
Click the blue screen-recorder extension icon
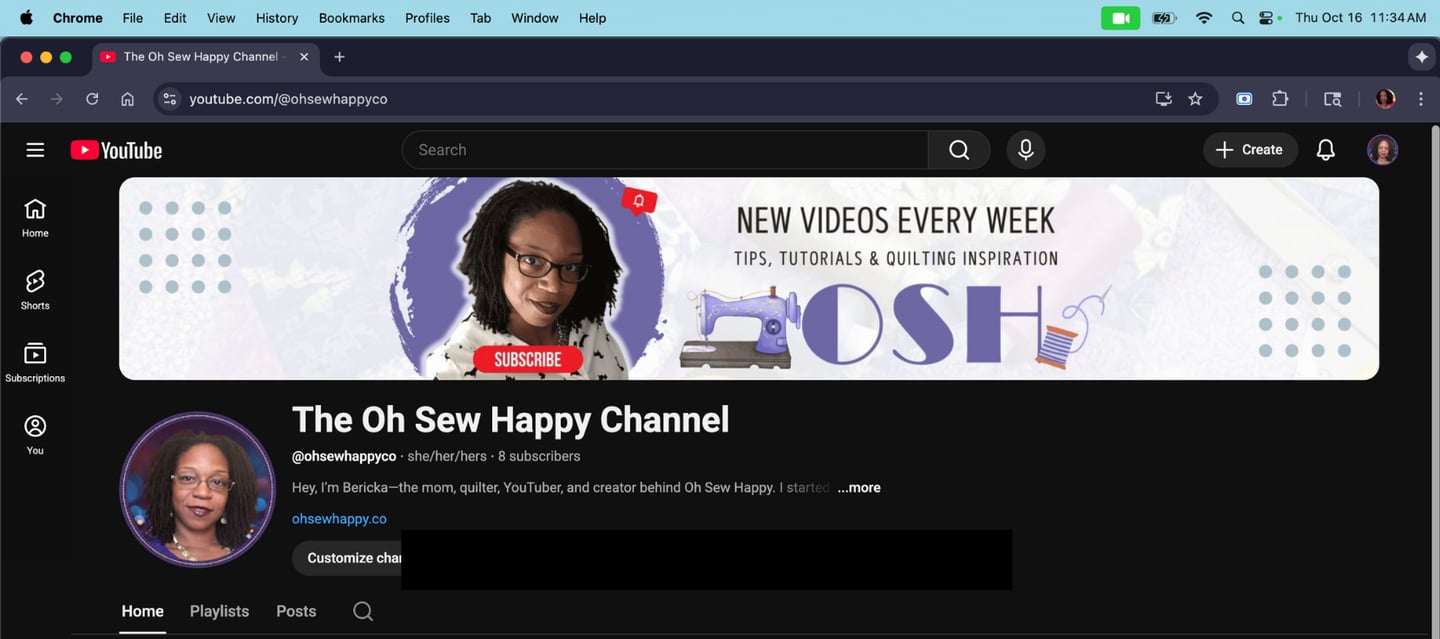coord(1244,99)
